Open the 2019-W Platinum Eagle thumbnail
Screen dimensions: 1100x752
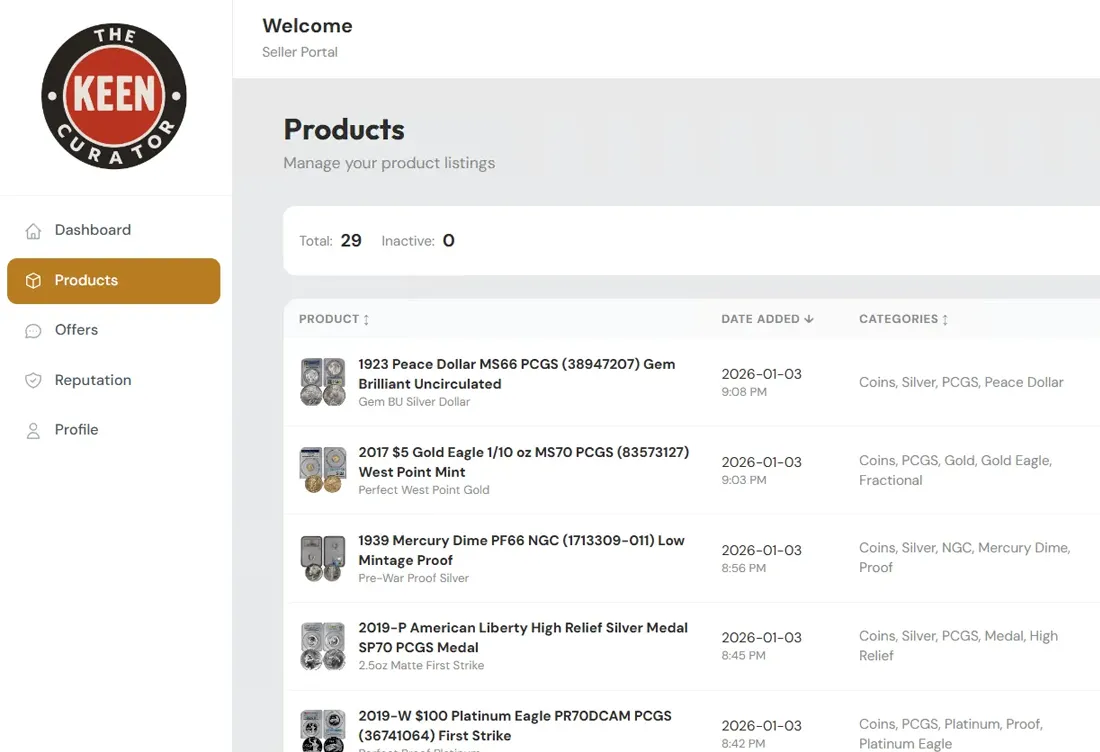[x=323, y=731]
